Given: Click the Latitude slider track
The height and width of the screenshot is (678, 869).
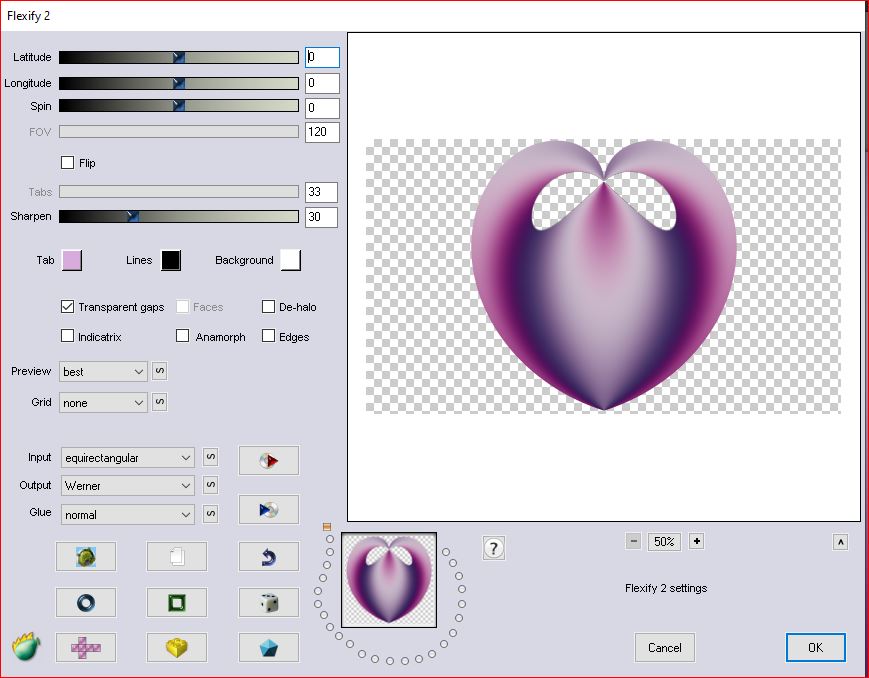Looking at the screenshot, I should (179, 57).
